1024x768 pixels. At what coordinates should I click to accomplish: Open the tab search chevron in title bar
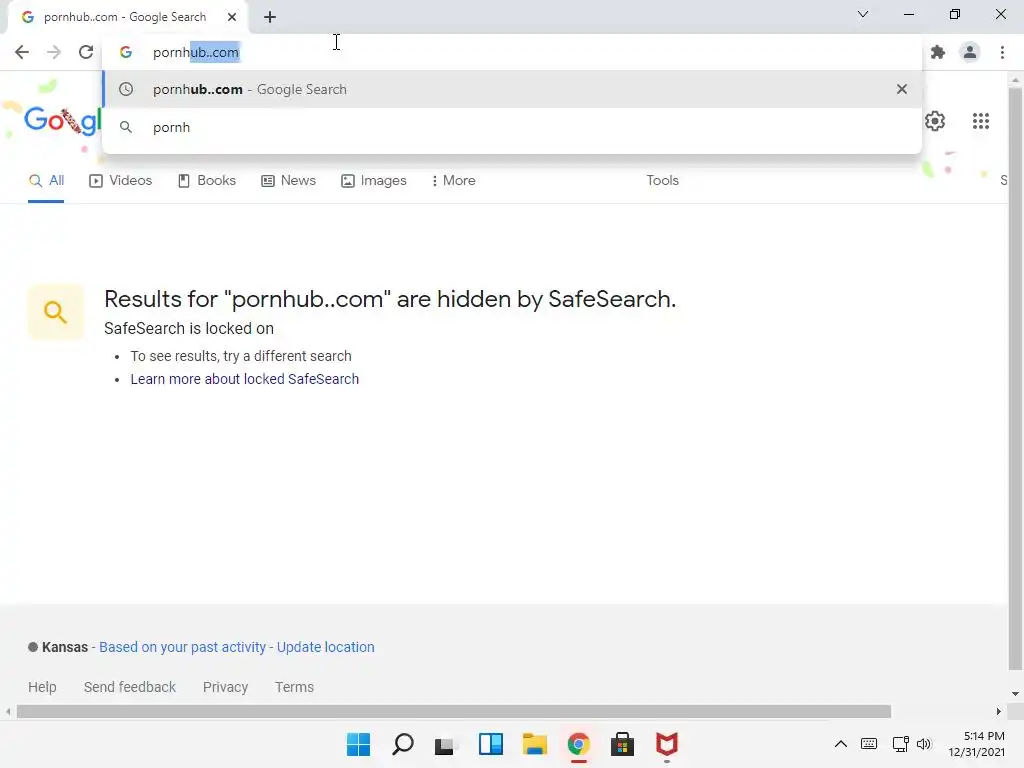[x=863, y=14]
